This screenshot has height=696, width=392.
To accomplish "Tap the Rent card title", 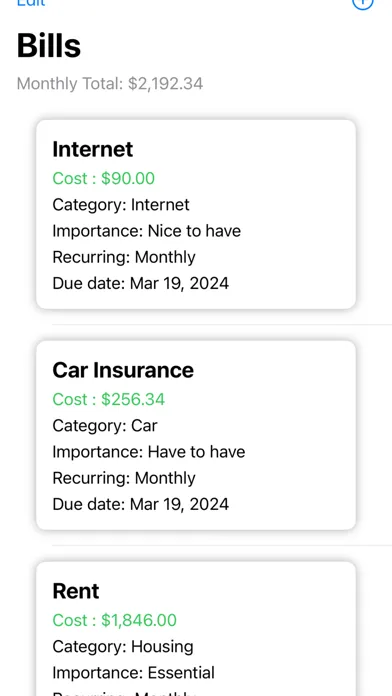I will (76, 591).
